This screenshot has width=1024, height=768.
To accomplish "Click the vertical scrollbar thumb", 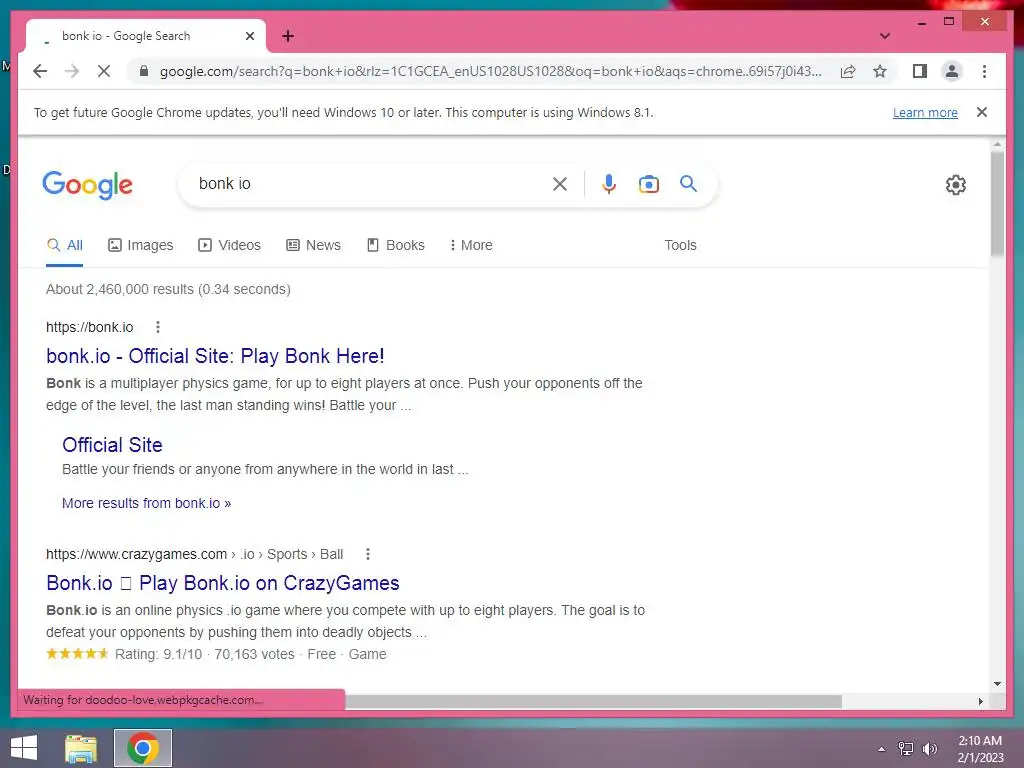I will coord(997,204).
